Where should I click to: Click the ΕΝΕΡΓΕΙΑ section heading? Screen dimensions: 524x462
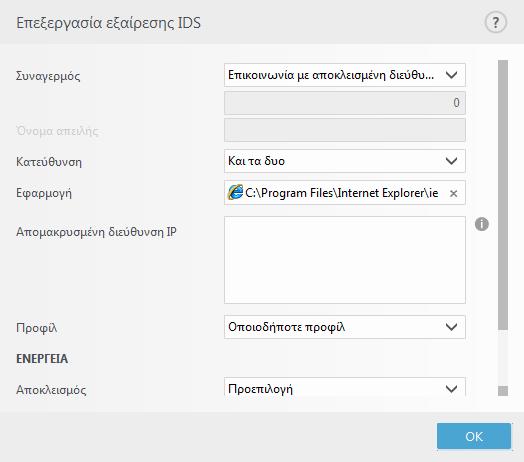tap(42, 359)
